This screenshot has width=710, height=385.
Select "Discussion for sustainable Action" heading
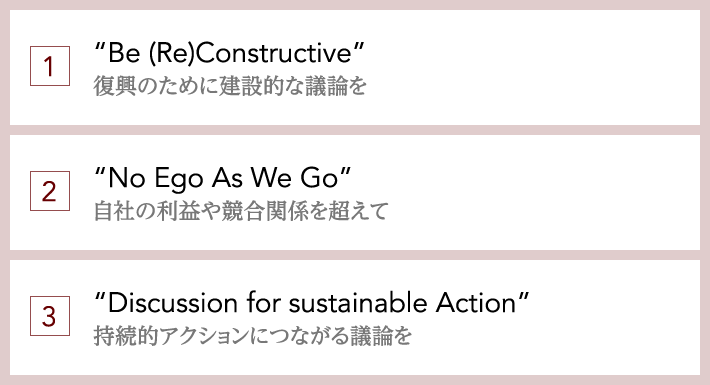coord(312,303)
